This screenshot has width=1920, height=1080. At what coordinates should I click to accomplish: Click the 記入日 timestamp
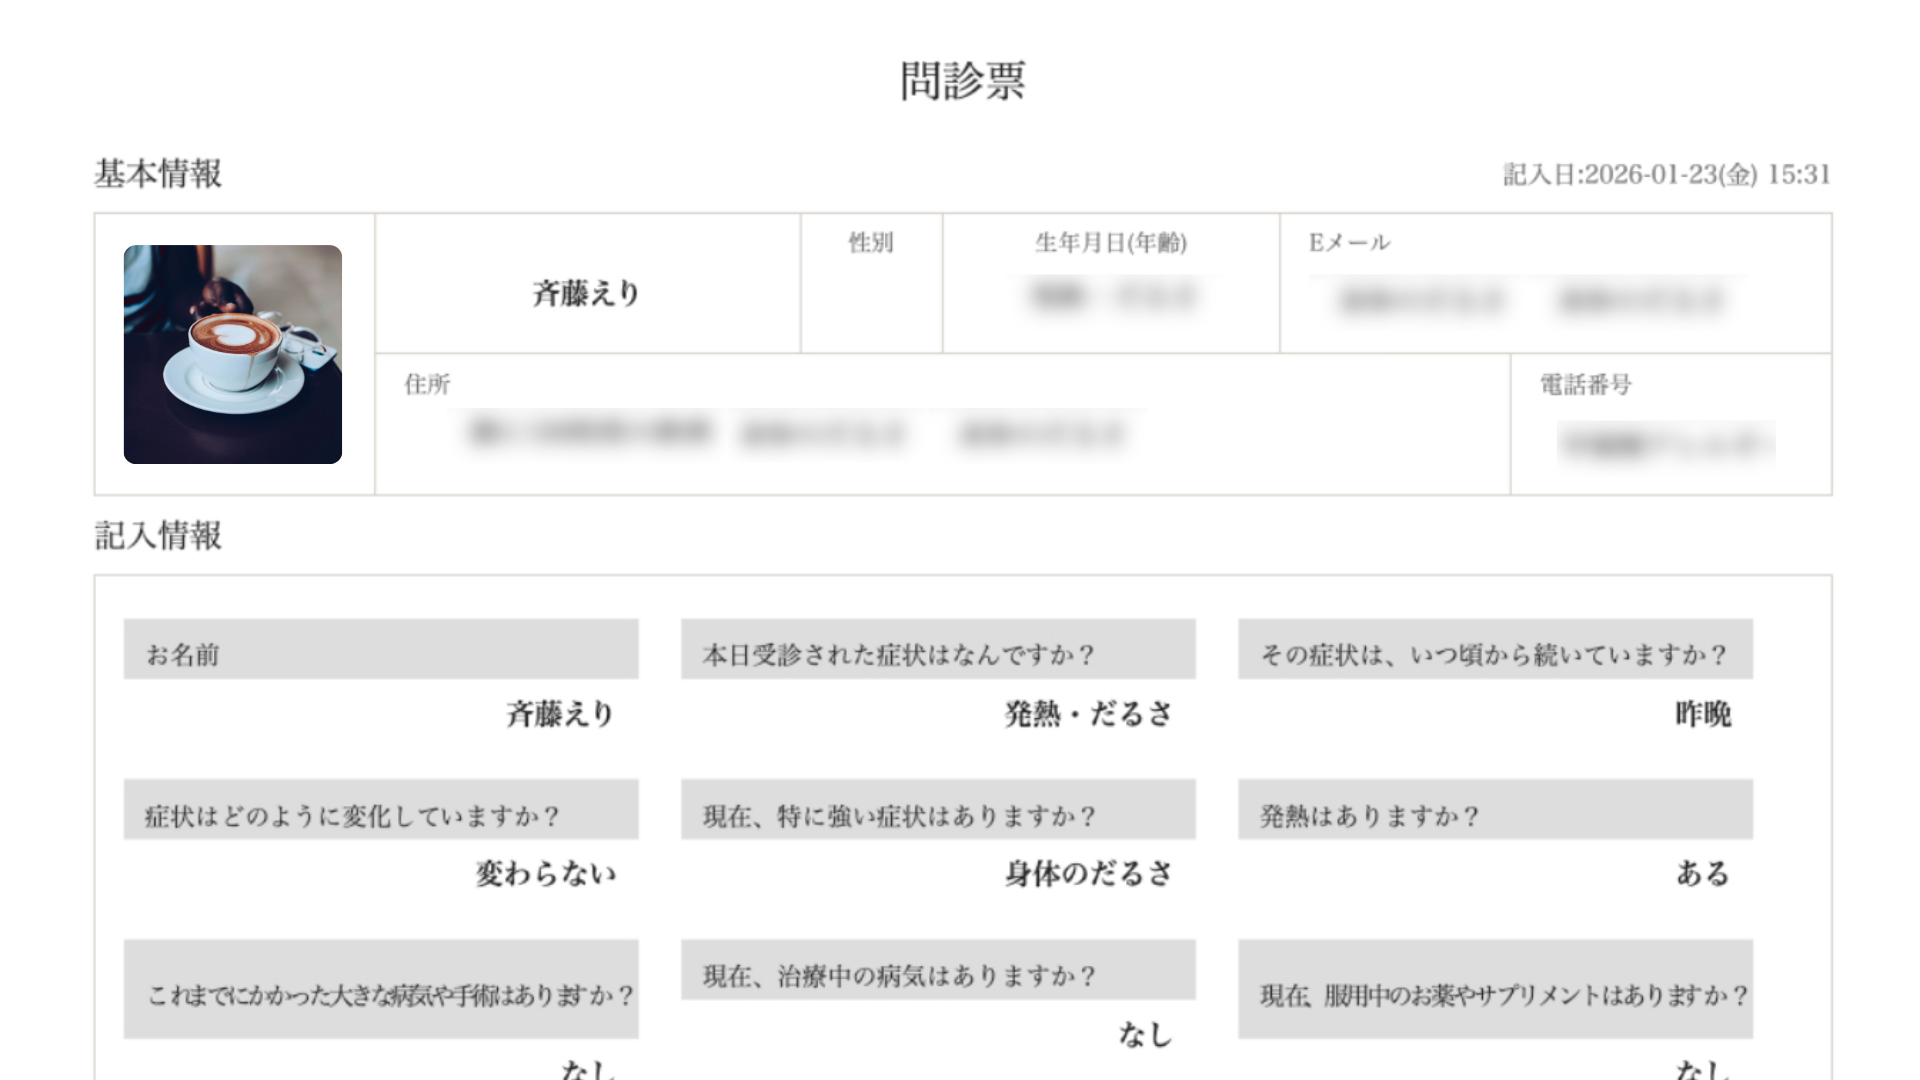point(1666,175)
